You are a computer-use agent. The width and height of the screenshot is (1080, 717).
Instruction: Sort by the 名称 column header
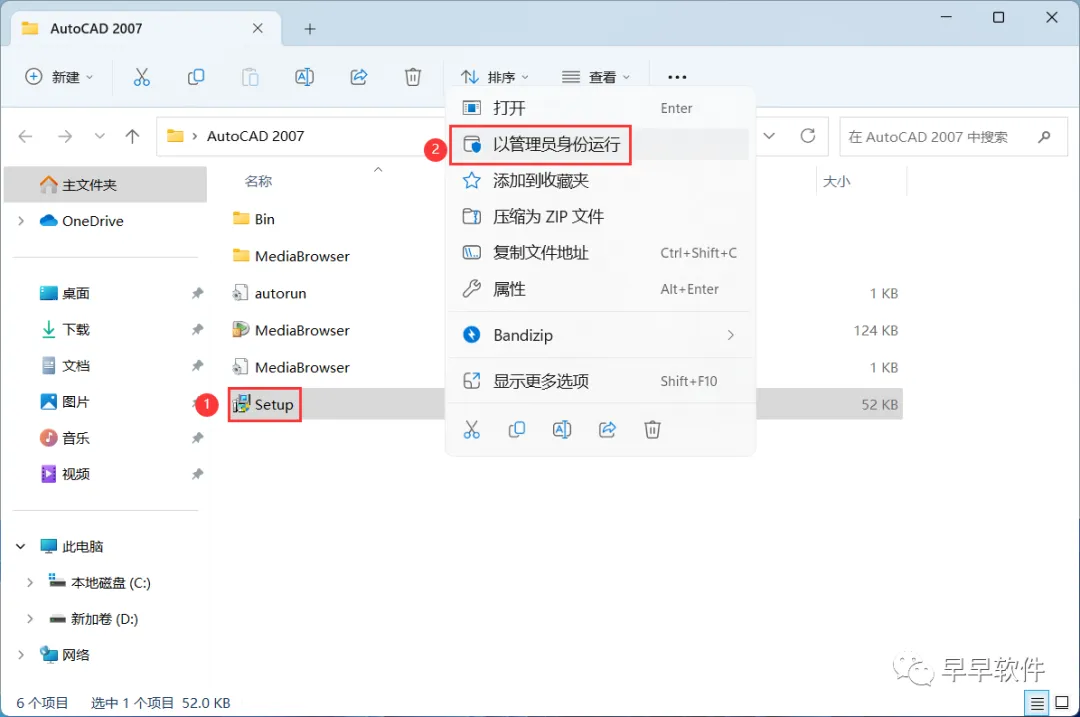258,181
